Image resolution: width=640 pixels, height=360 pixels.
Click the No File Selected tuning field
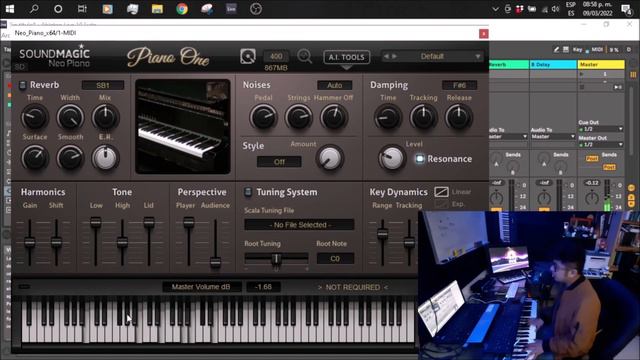tap(300, 225)
